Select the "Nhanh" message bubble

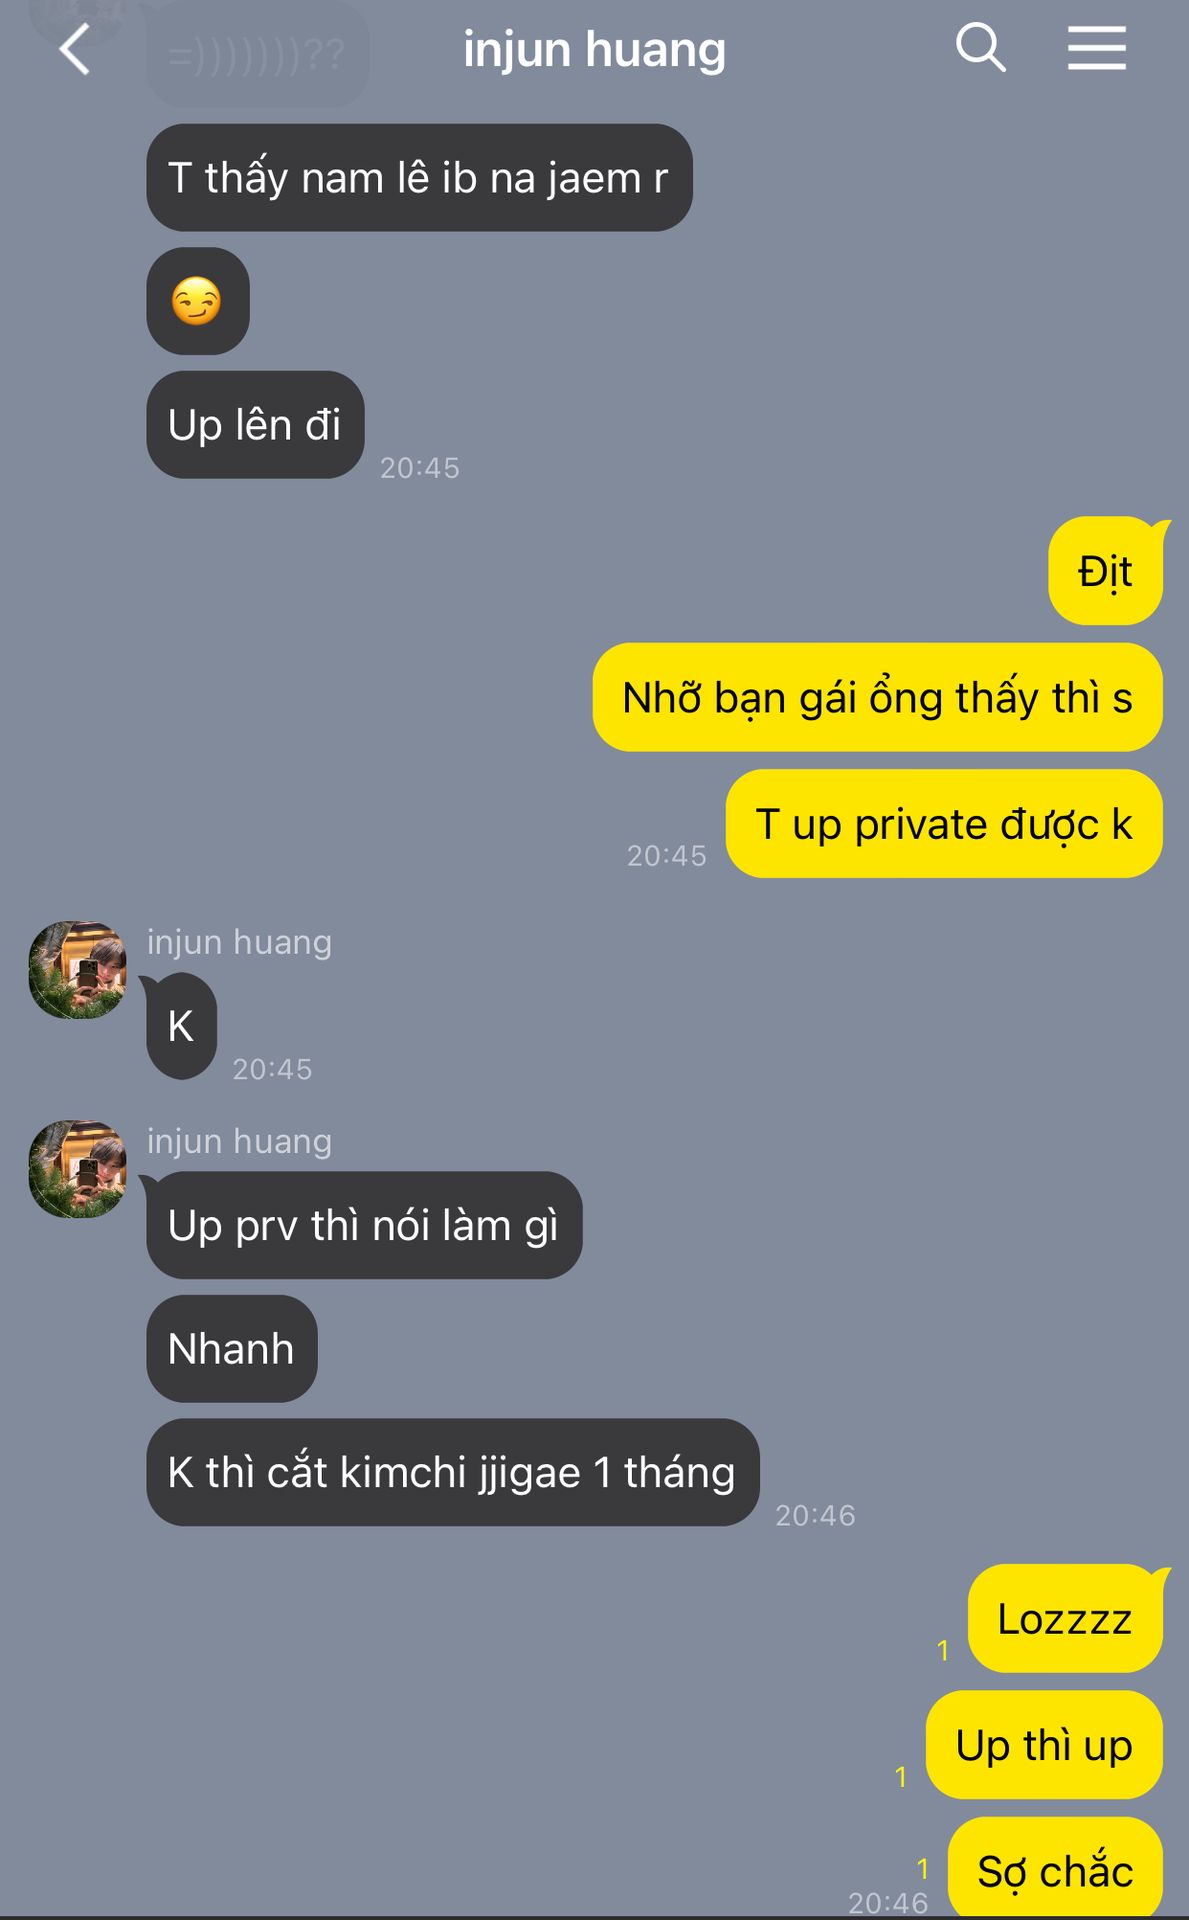(232, 1349)
